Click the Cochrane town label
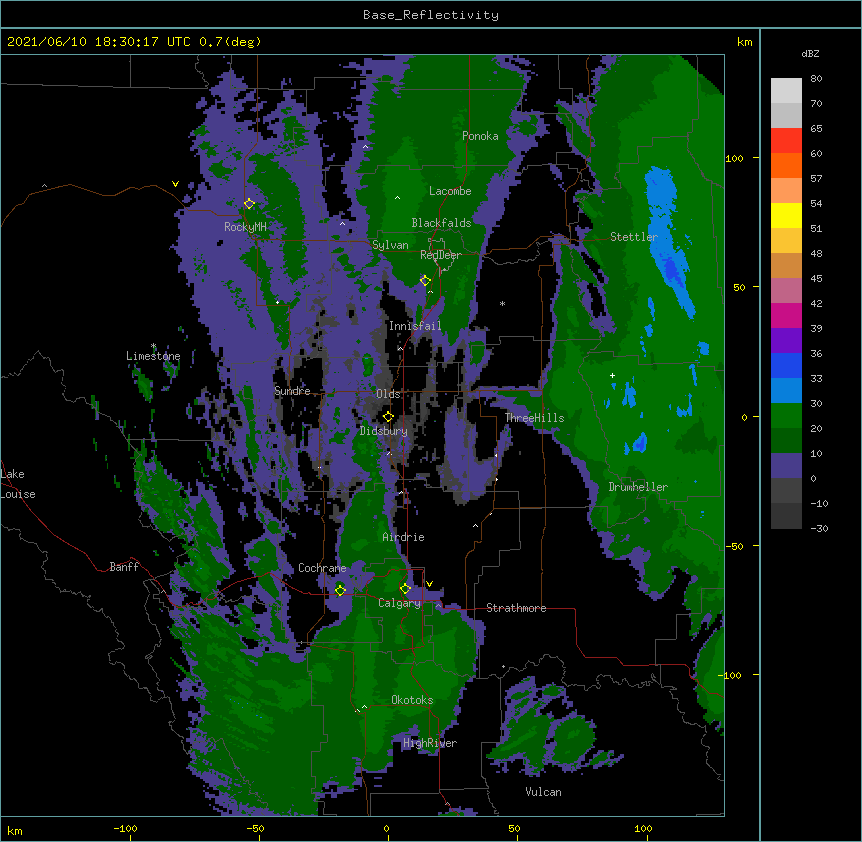 pyautogui.click(x=322, y=568)
